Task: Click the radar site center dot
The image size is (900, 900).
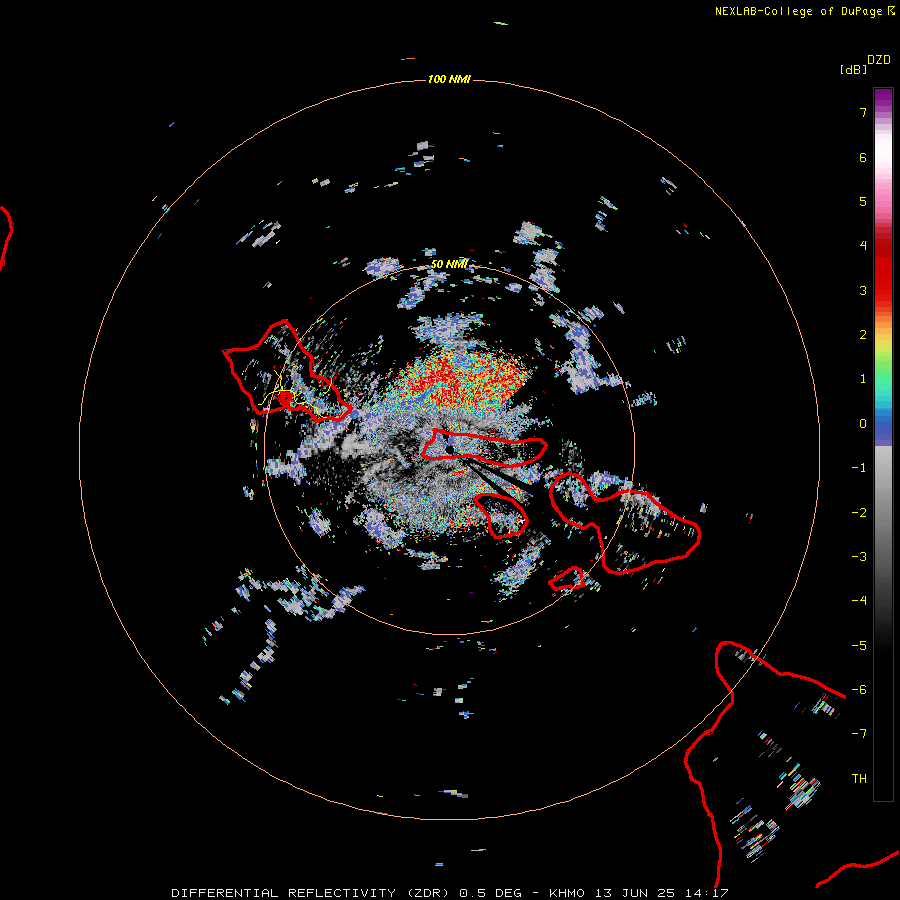Action: coord(449,449)
